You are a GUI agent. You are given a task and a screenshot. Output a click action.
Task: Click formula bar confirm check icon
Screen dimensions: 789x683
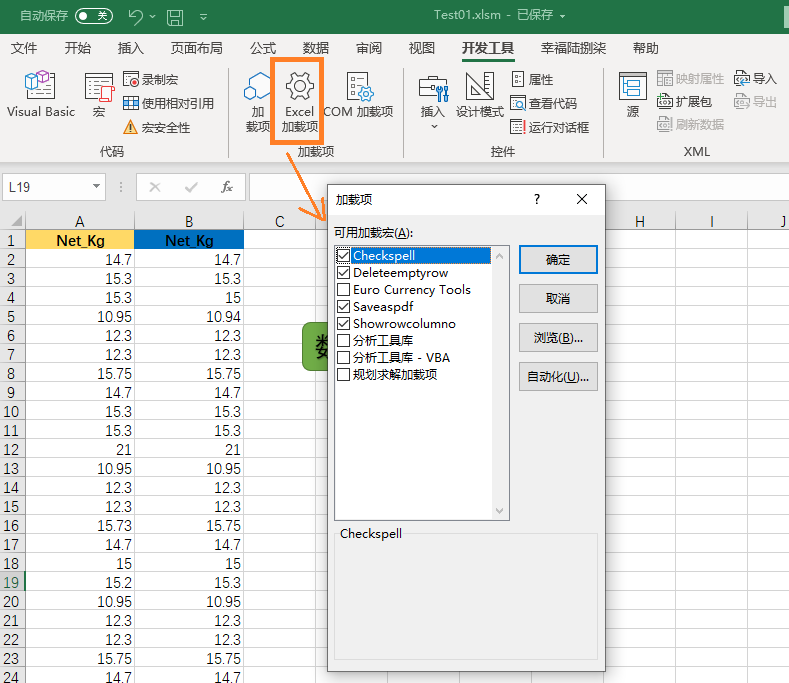[191, 187]
